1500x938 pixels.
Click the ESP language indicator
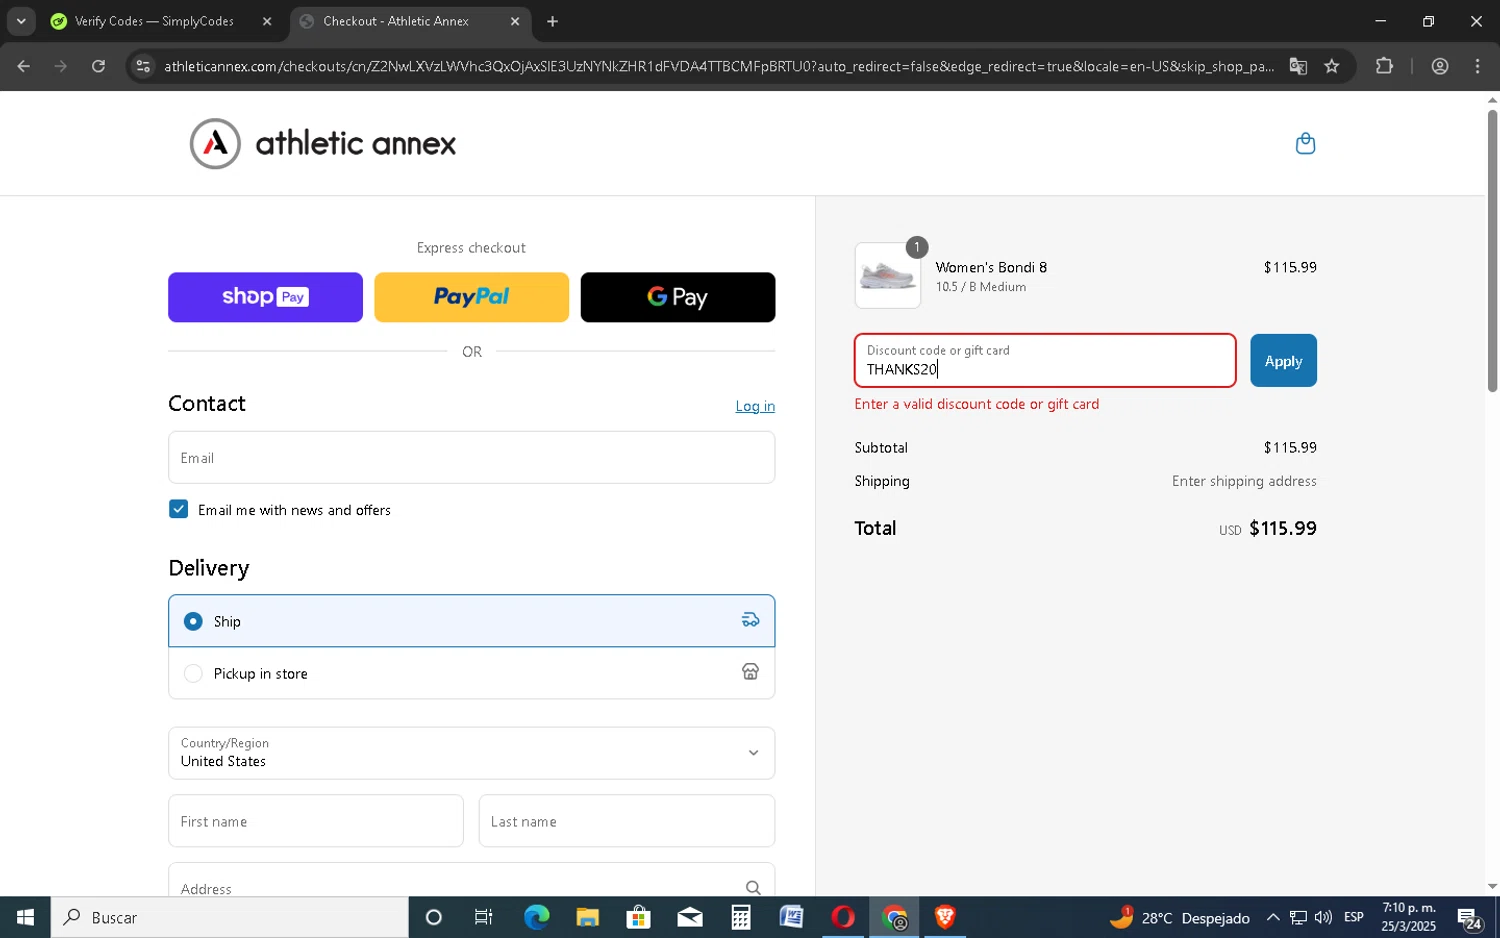tap(1354, 917)
